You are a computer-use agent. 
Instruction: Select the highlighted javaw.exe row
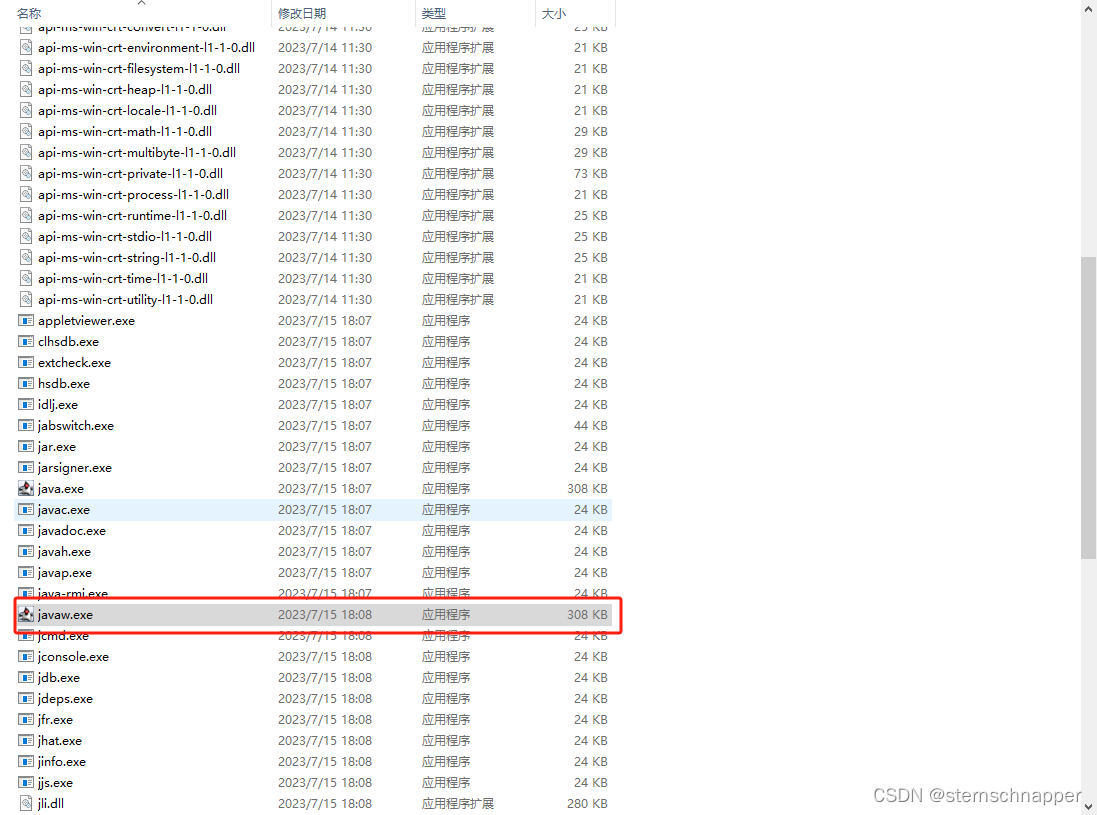(x=300, y=614)
